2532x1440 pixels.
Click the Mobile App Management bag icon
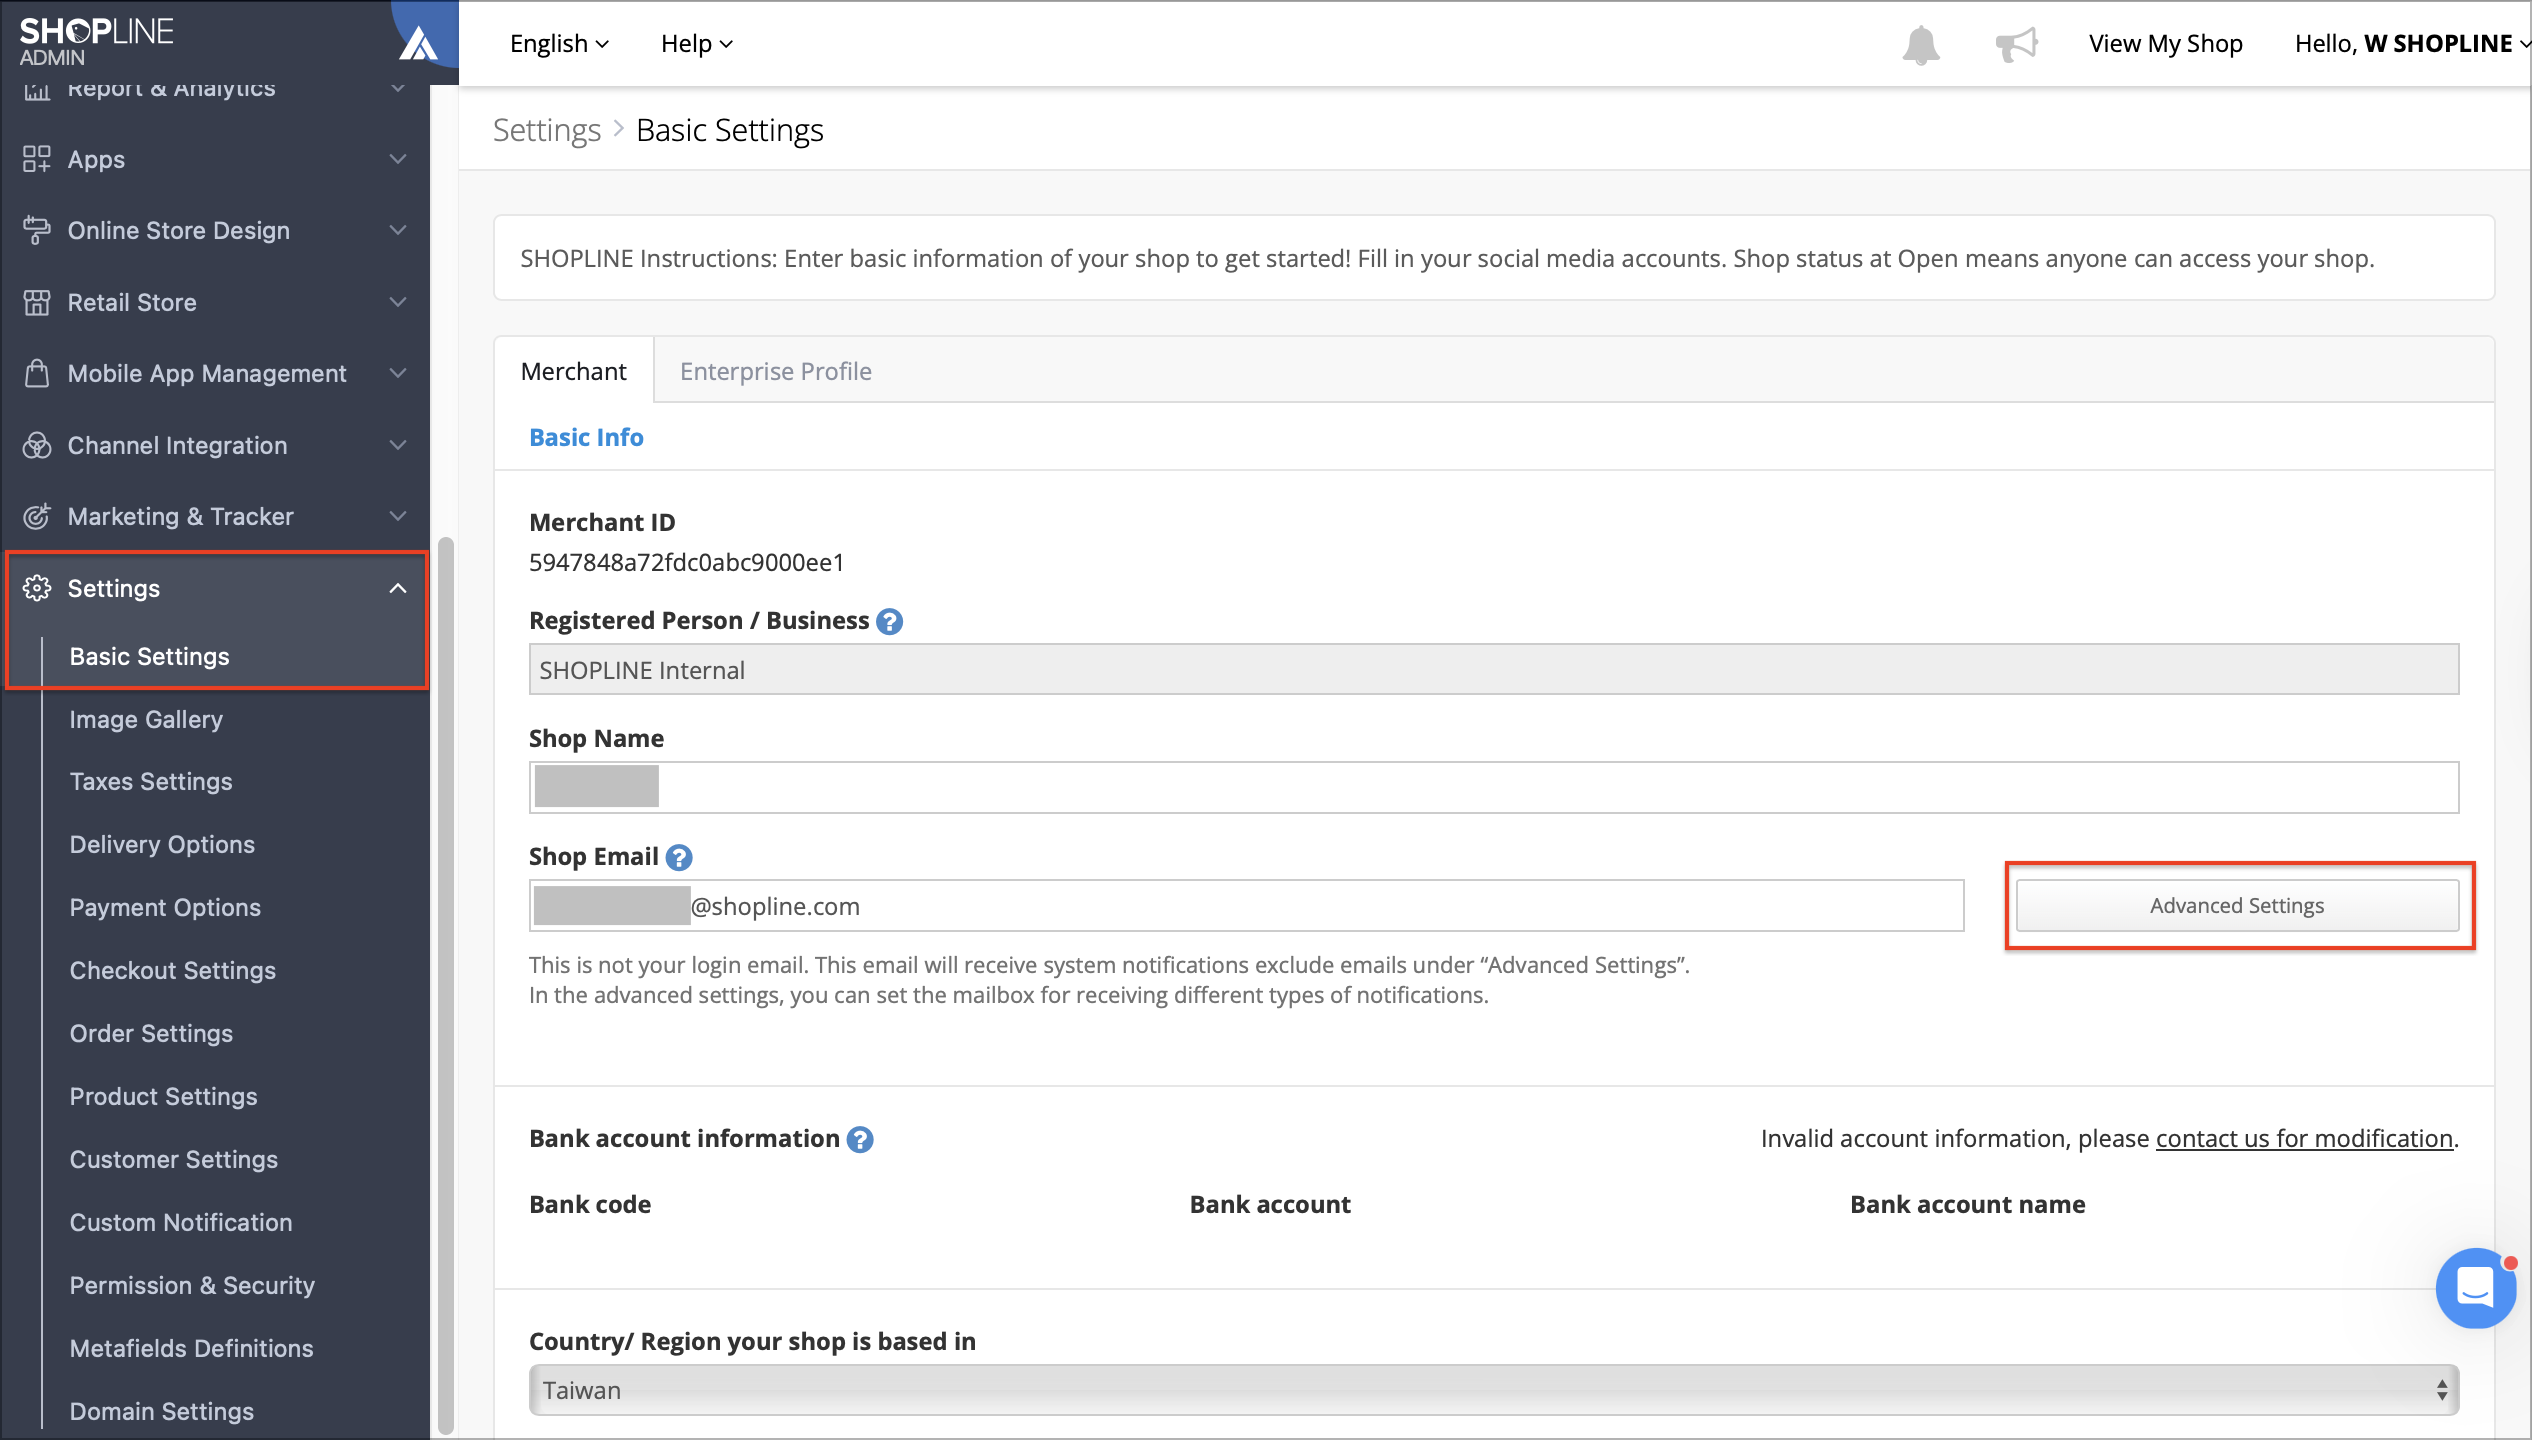37,373
